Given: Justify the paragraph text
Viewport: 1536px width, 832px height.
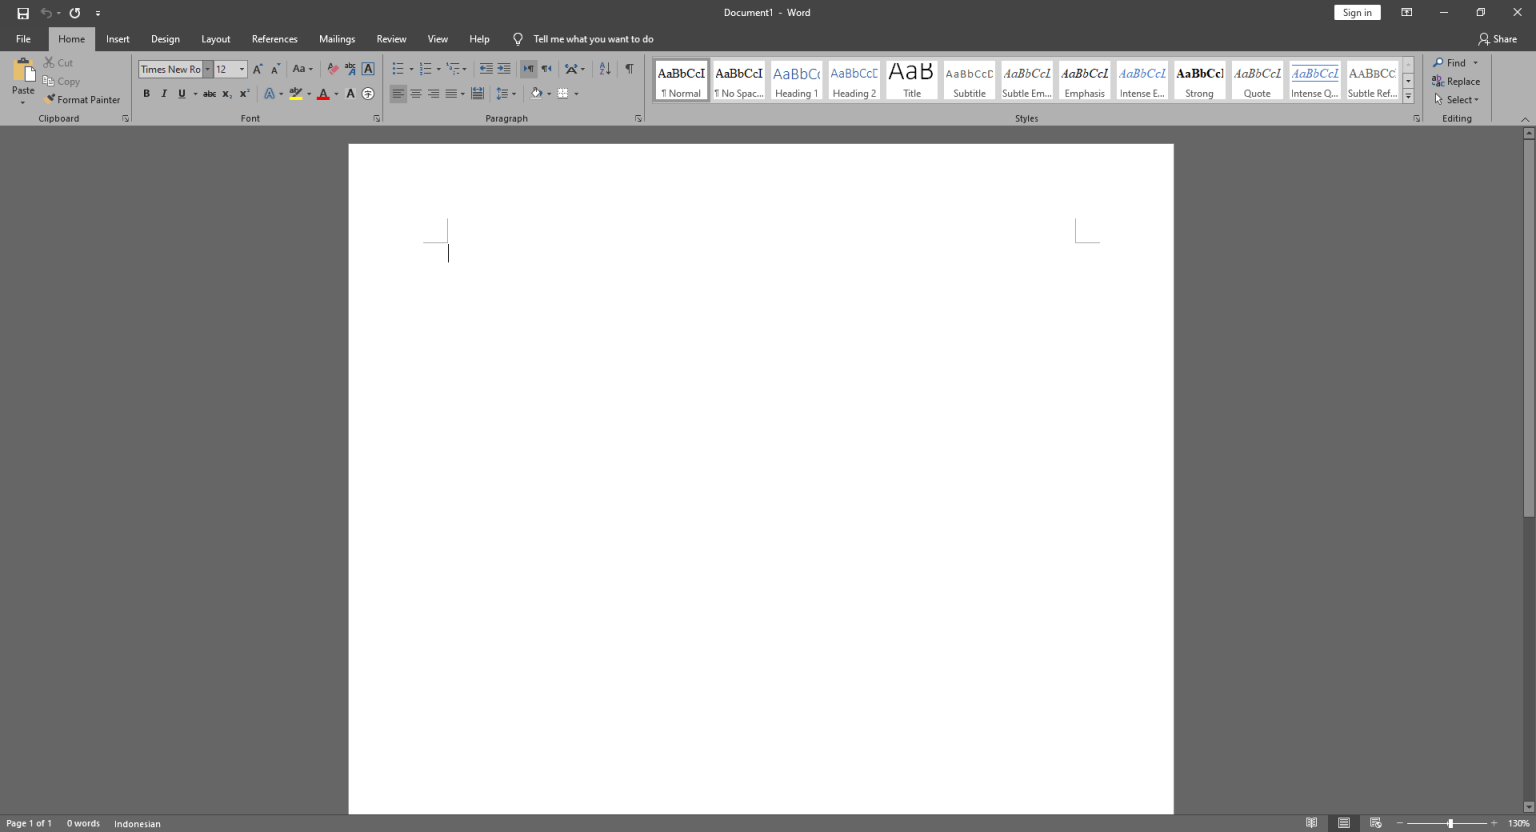Looking at the screenshot, I should point(451,94).
